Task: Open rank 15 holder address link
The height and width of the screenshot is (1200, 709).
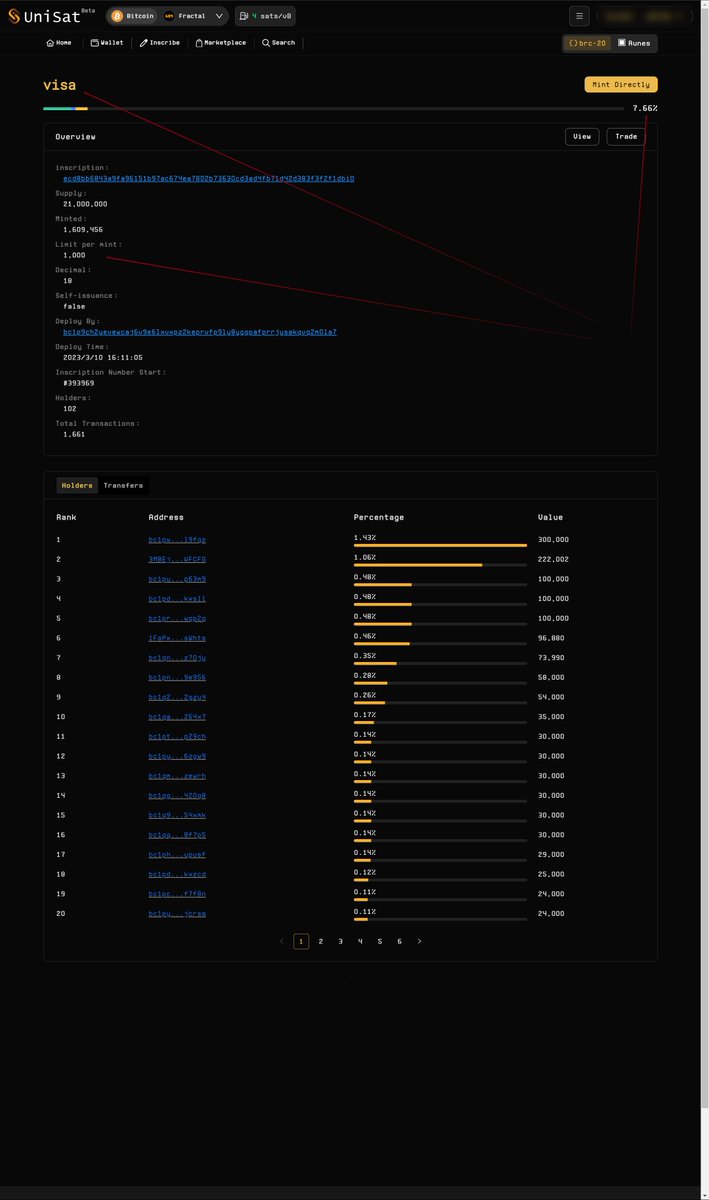Action: 177,815
